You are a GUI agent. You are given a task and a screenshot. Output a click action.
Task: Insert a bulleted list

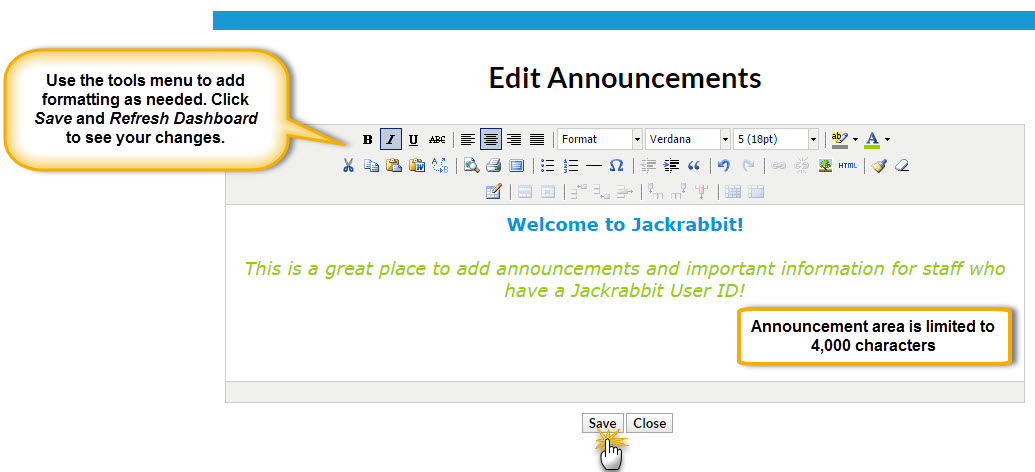(x=547, y=166)
